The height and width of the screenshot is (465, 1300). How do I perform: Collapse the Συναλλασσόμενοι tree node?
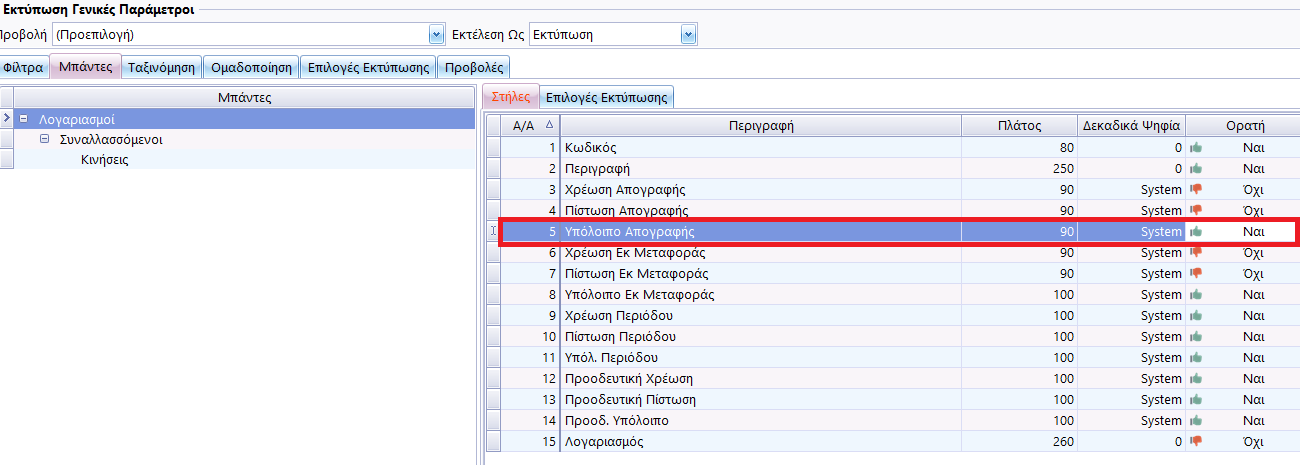[44, 140]
